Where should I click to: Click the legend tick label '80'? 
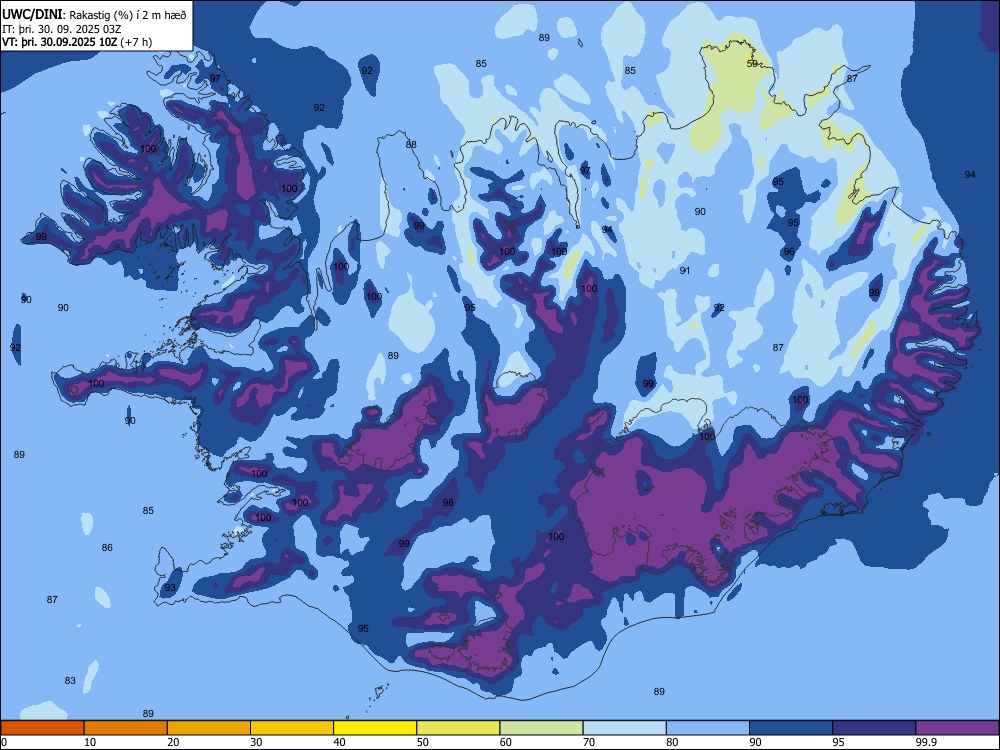[x=672, y=742]
